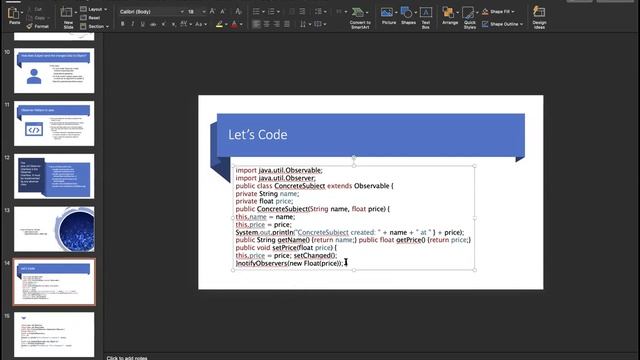Viewport: 640px width, 360px height.
Task: Click the Paste clipboard icon
Action: point(13,14)
